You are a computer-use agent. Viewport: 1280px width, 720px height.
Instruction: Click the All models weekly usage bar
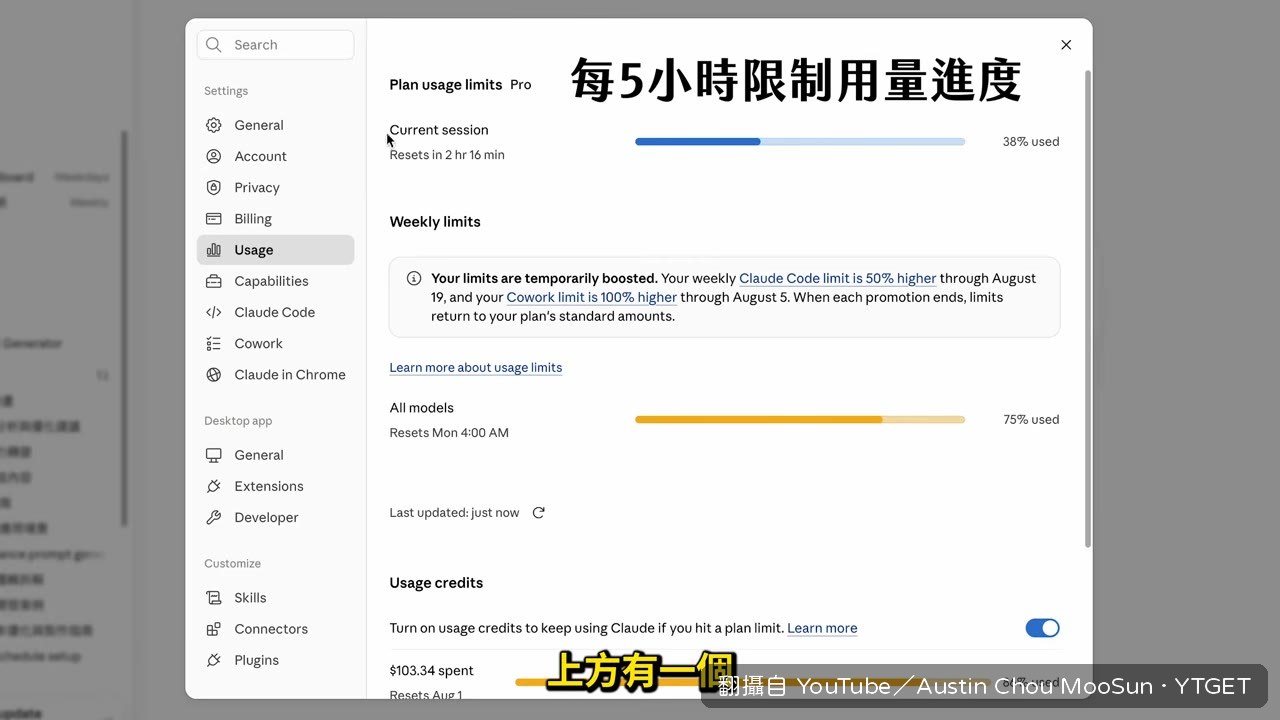800,420
